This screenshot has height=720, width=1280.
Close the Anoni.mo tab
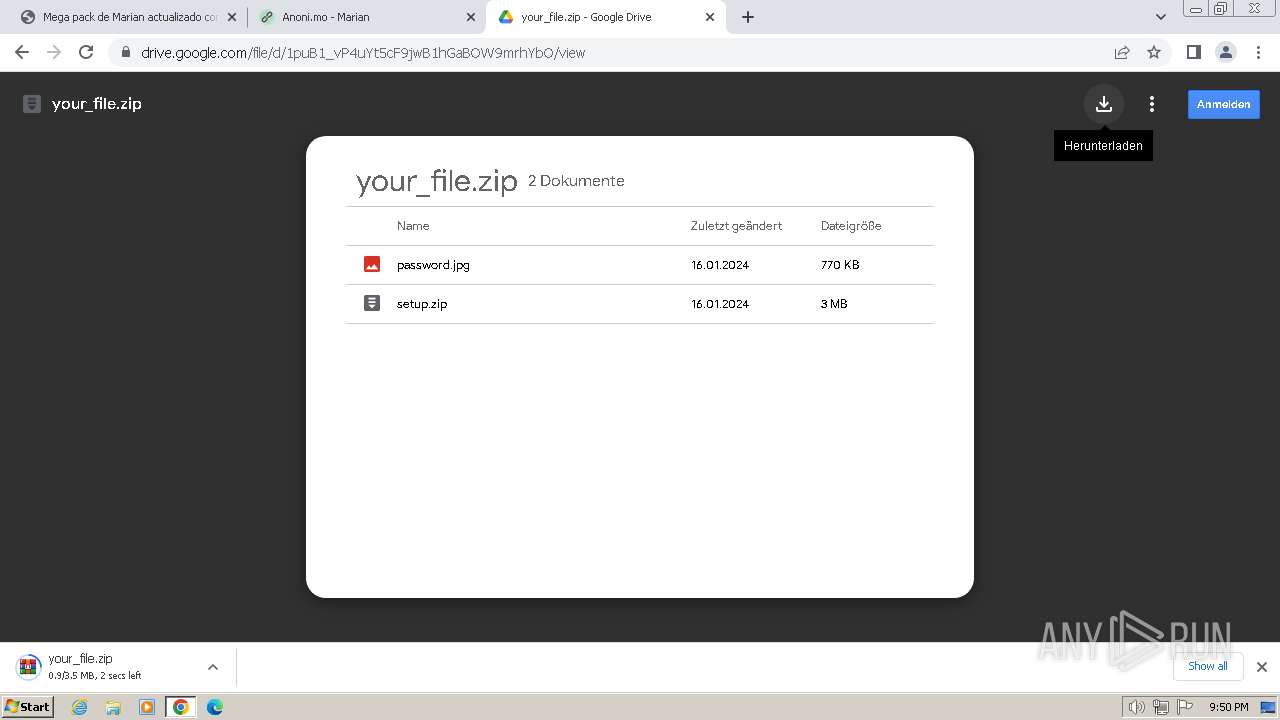[471, 17]
